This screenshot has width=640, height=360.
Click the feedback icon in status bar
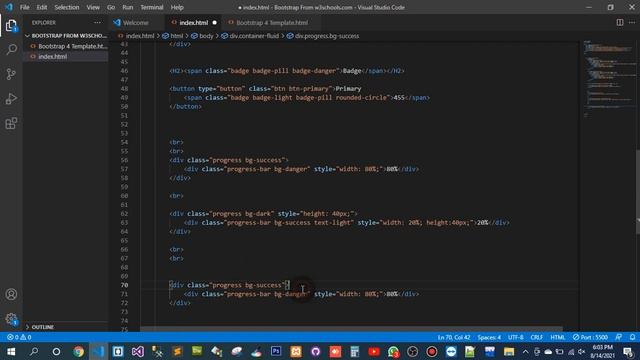619,337
